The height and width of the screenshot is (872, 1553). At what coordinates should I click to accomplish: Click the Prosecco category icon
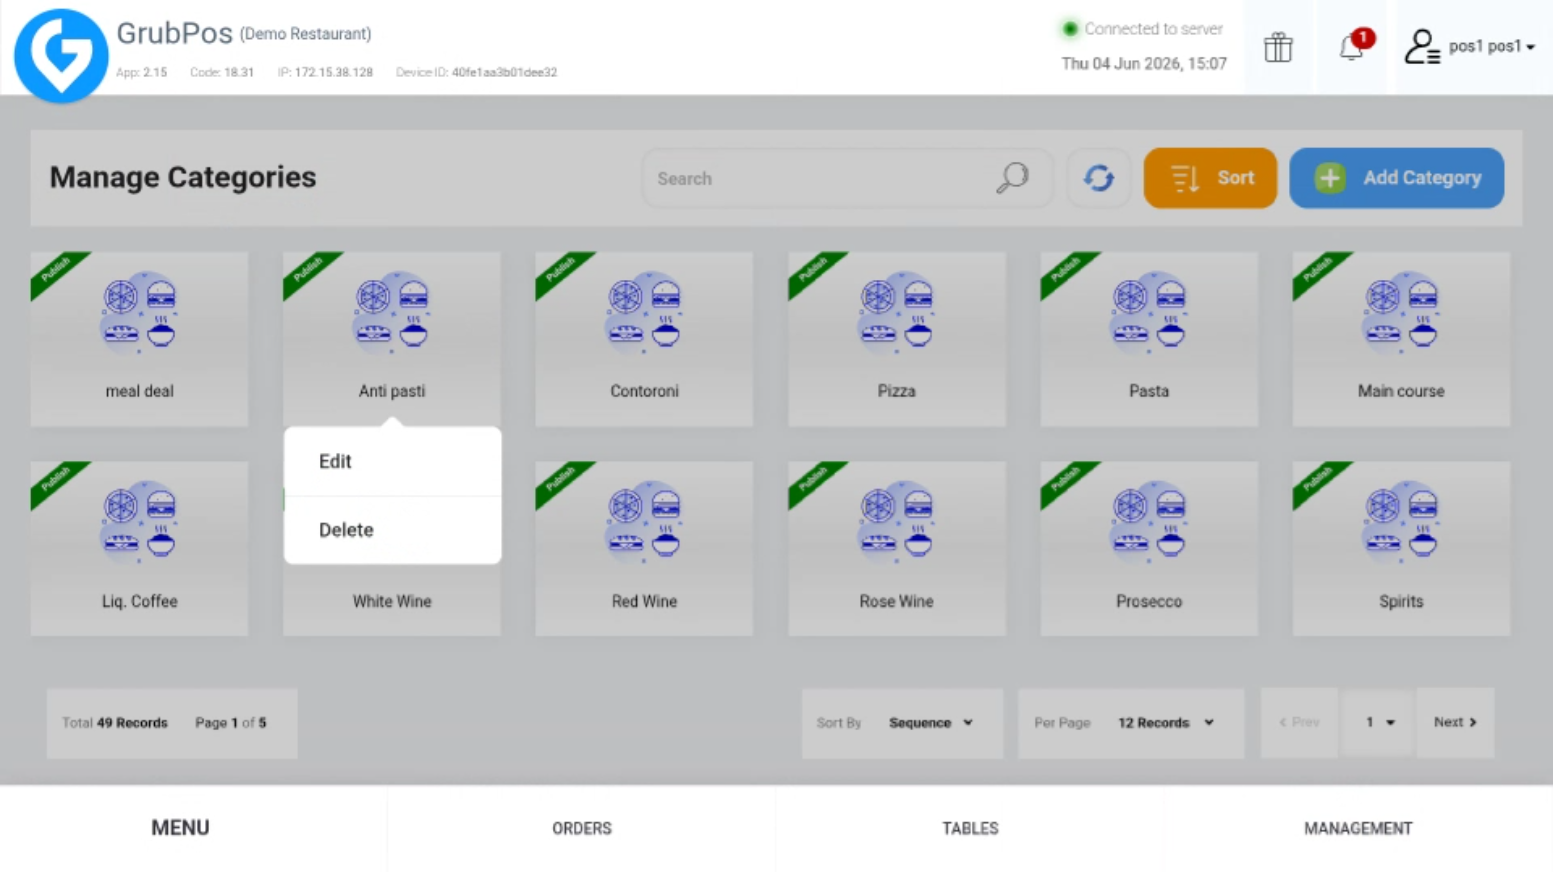(x=1149, y=521)
